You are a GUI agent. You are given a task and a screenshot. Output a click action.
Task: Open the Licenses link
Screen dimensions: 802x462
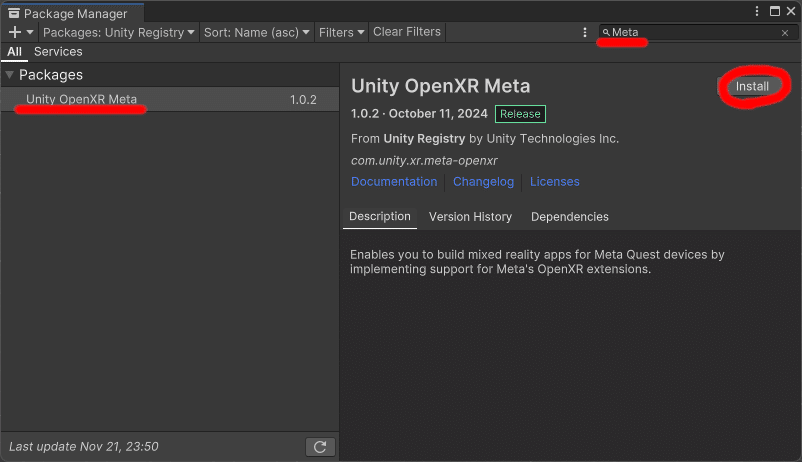[554, 182]
